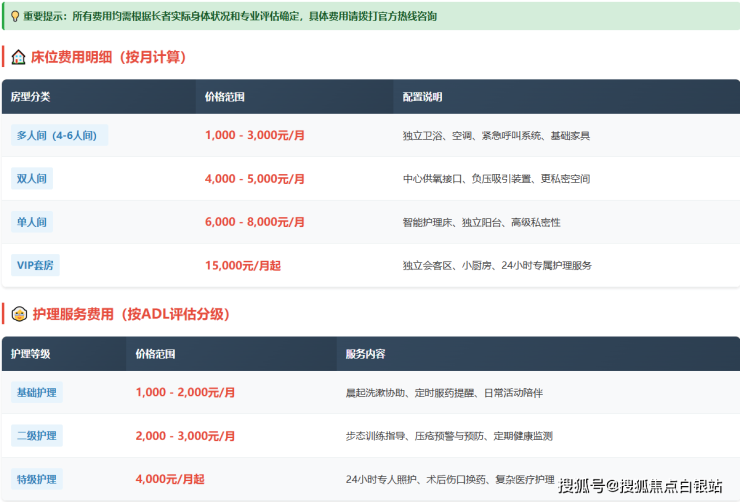Screen dimensions: 740x502
Task: Select the 多人间 (4-6人间) room tag
Action: pyautogui.click(x=59, y=135)
